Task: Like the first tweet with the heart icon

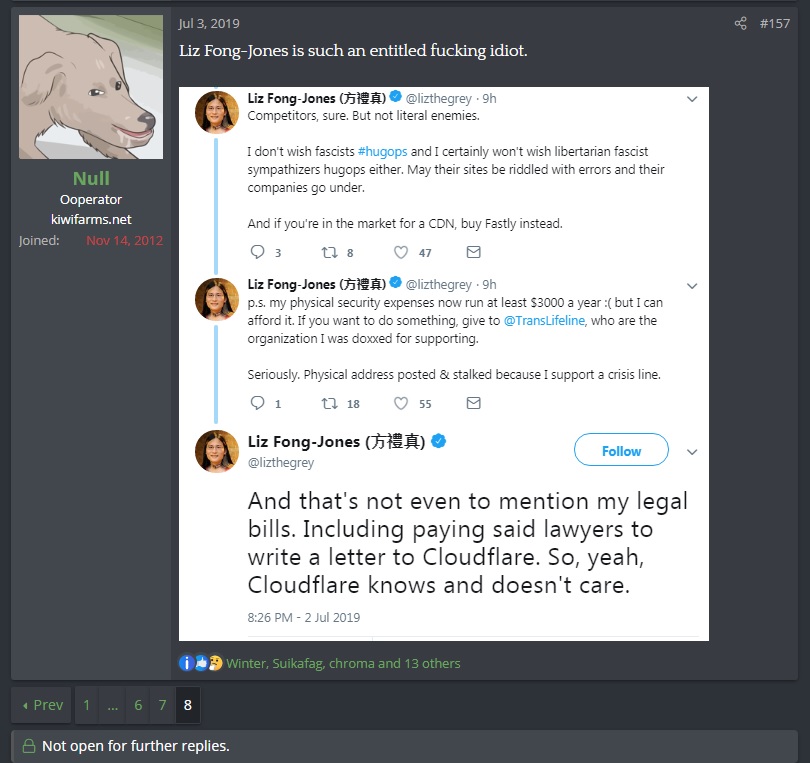Action: [401, 253]
